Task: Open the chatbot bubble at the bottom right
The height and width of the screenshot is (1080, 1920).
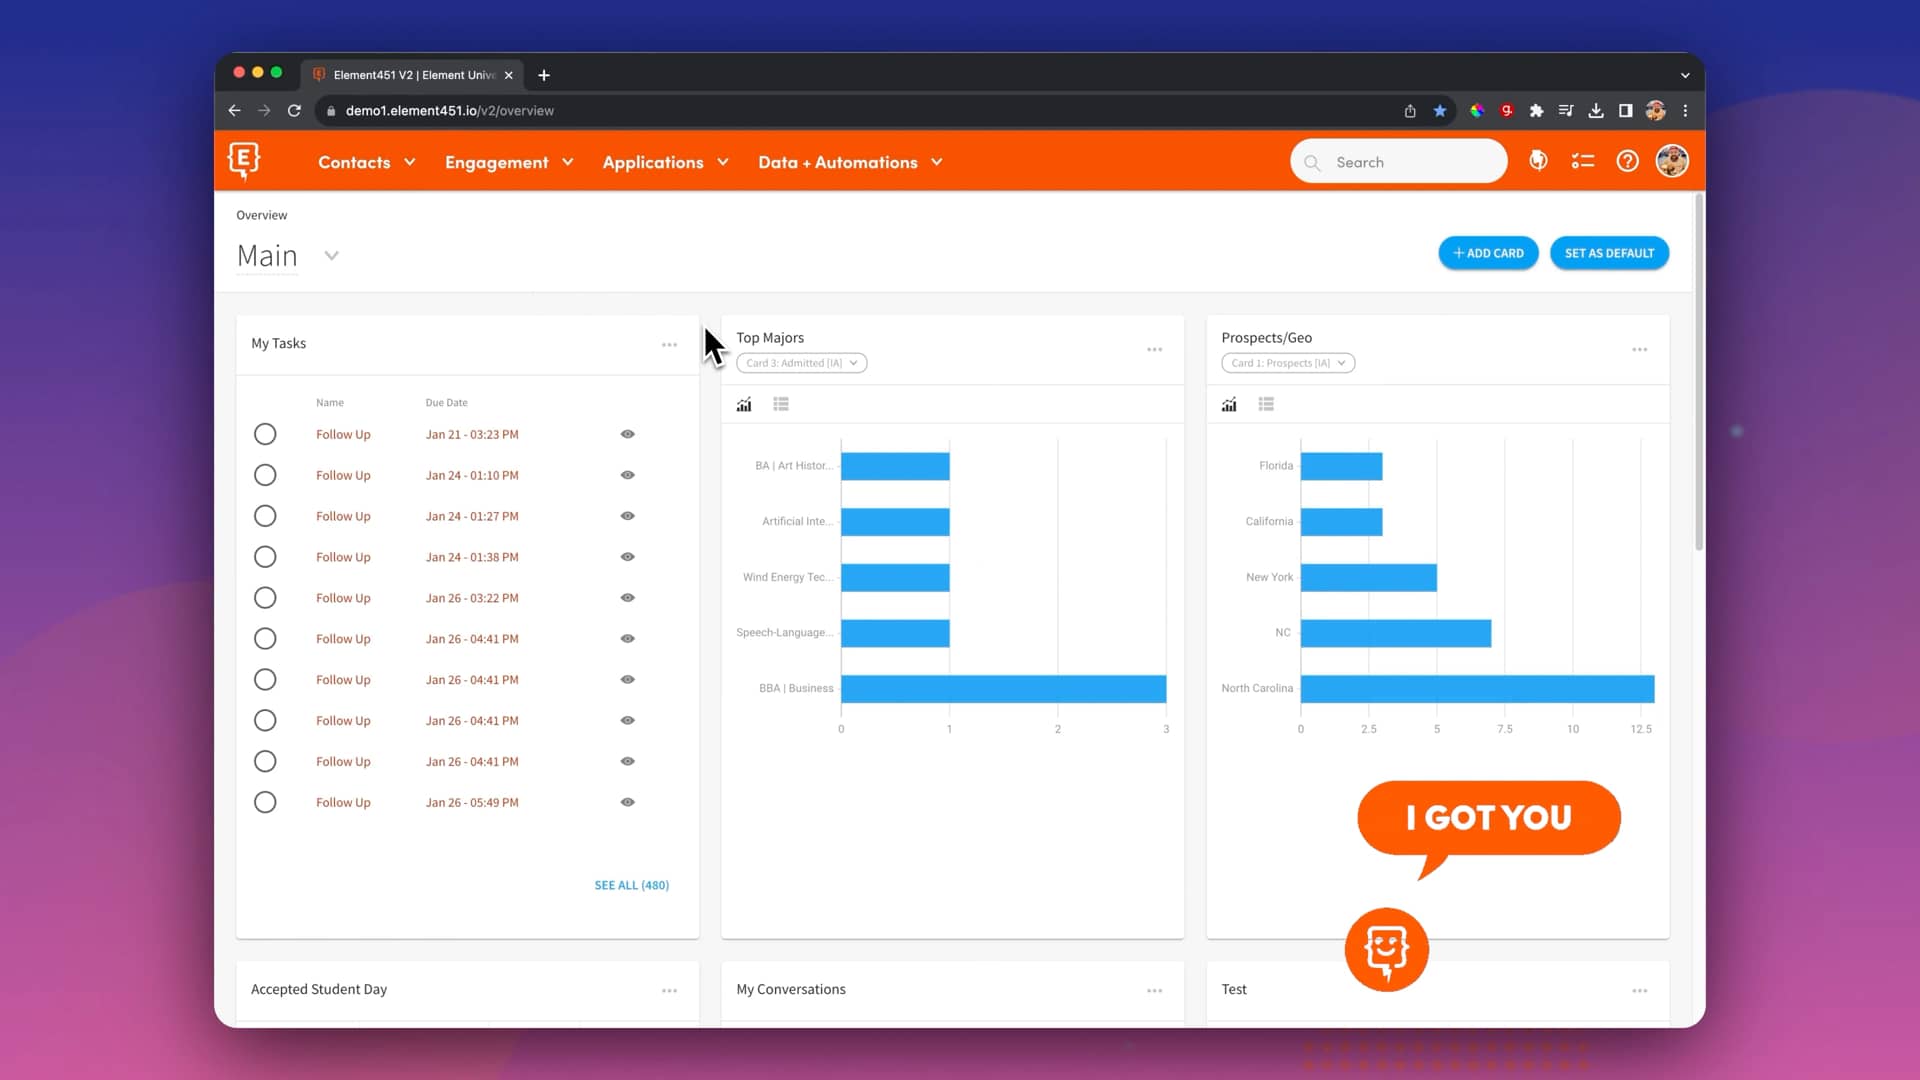Action: coord(1386,949)
